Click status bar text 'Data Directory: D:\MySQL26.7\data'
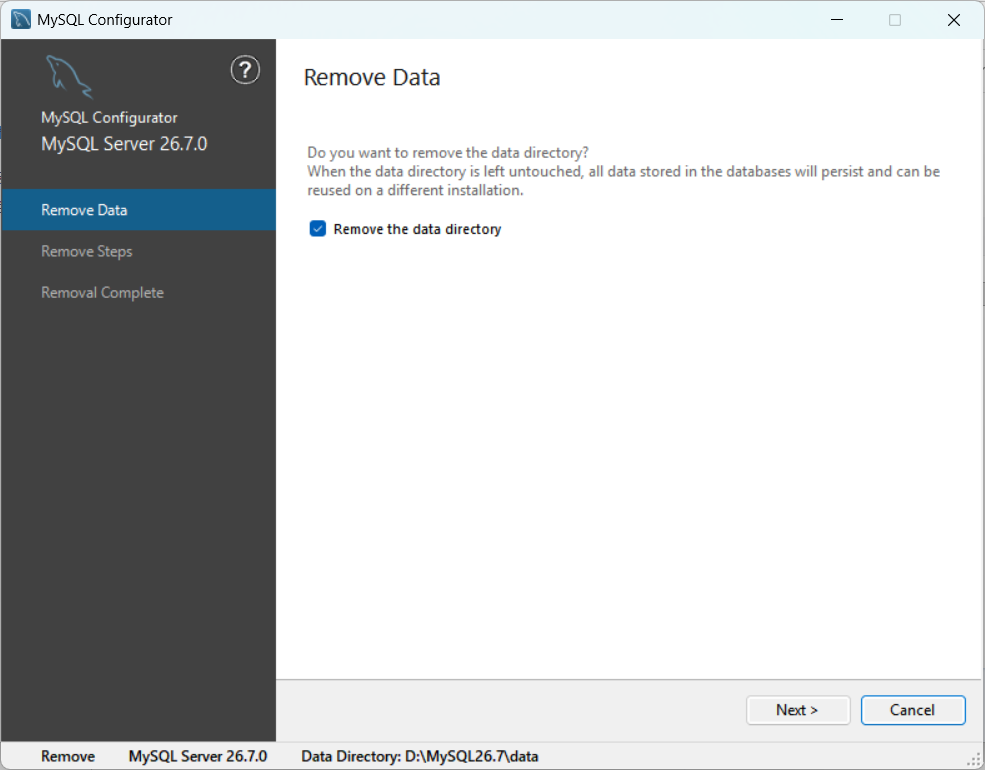985x770 pixels. coord(420,756)
